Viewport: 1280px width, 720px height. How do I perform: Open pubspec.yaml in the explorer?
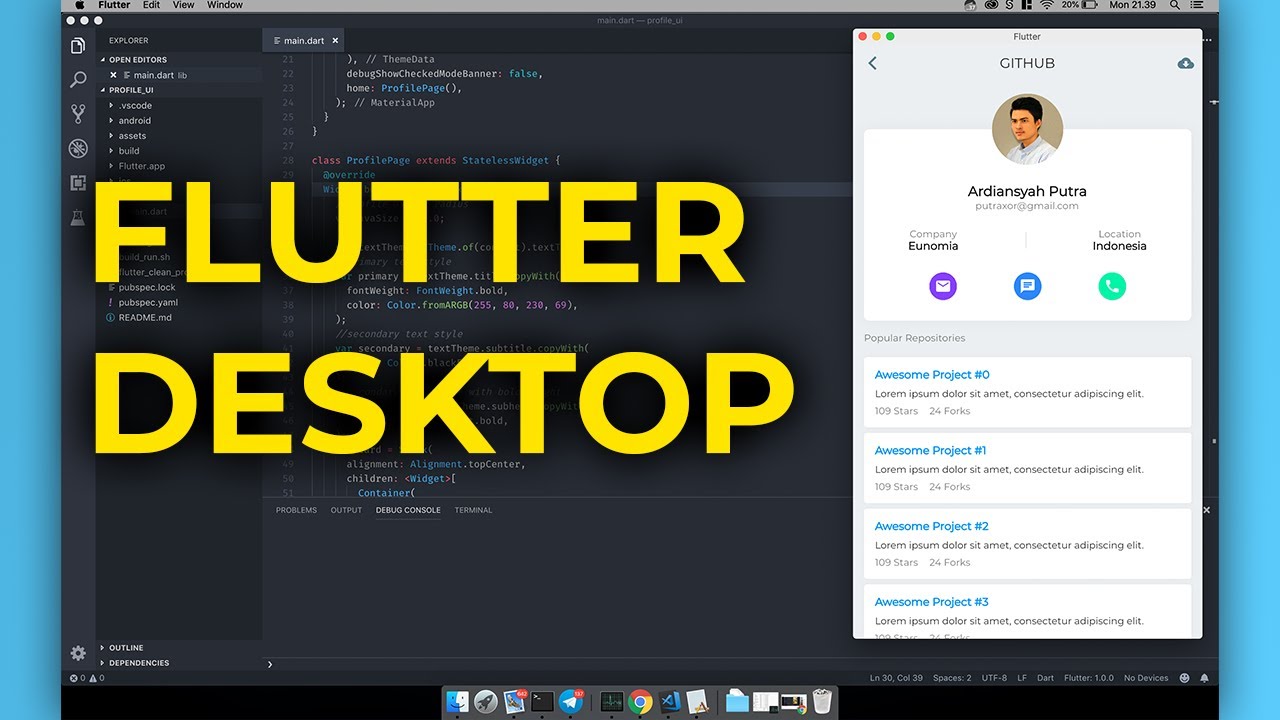click(148, 302)
